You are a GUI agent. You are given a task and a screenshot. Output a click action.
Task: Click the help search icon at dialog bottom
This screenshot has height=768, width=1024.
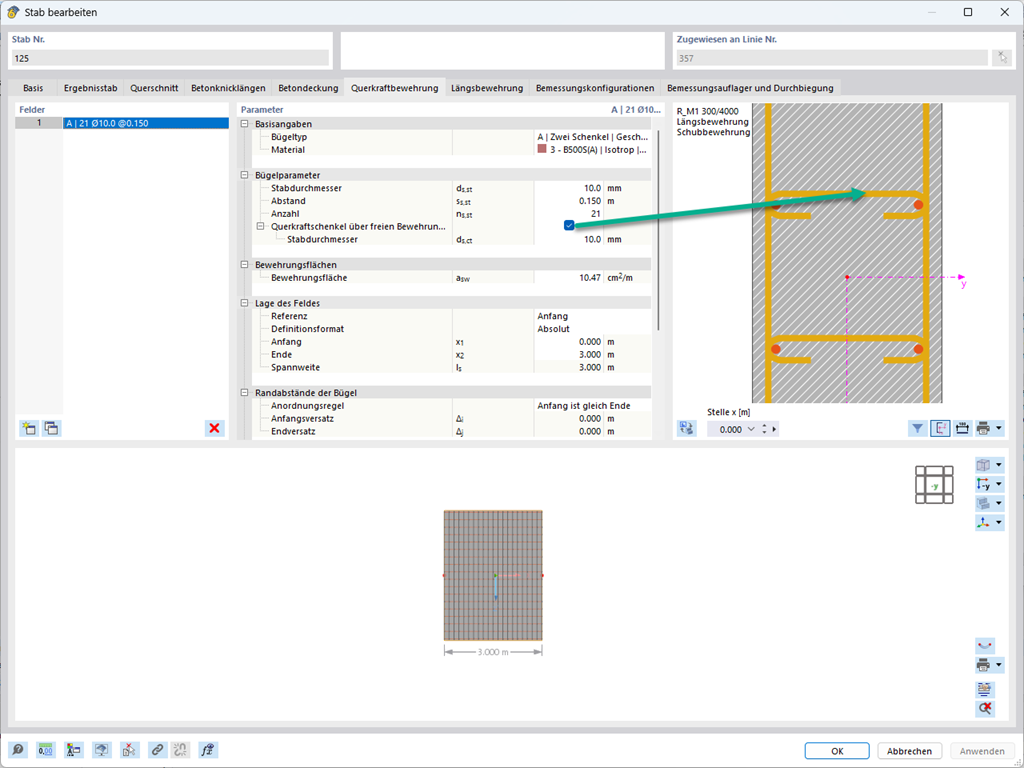tap(18, 750)
